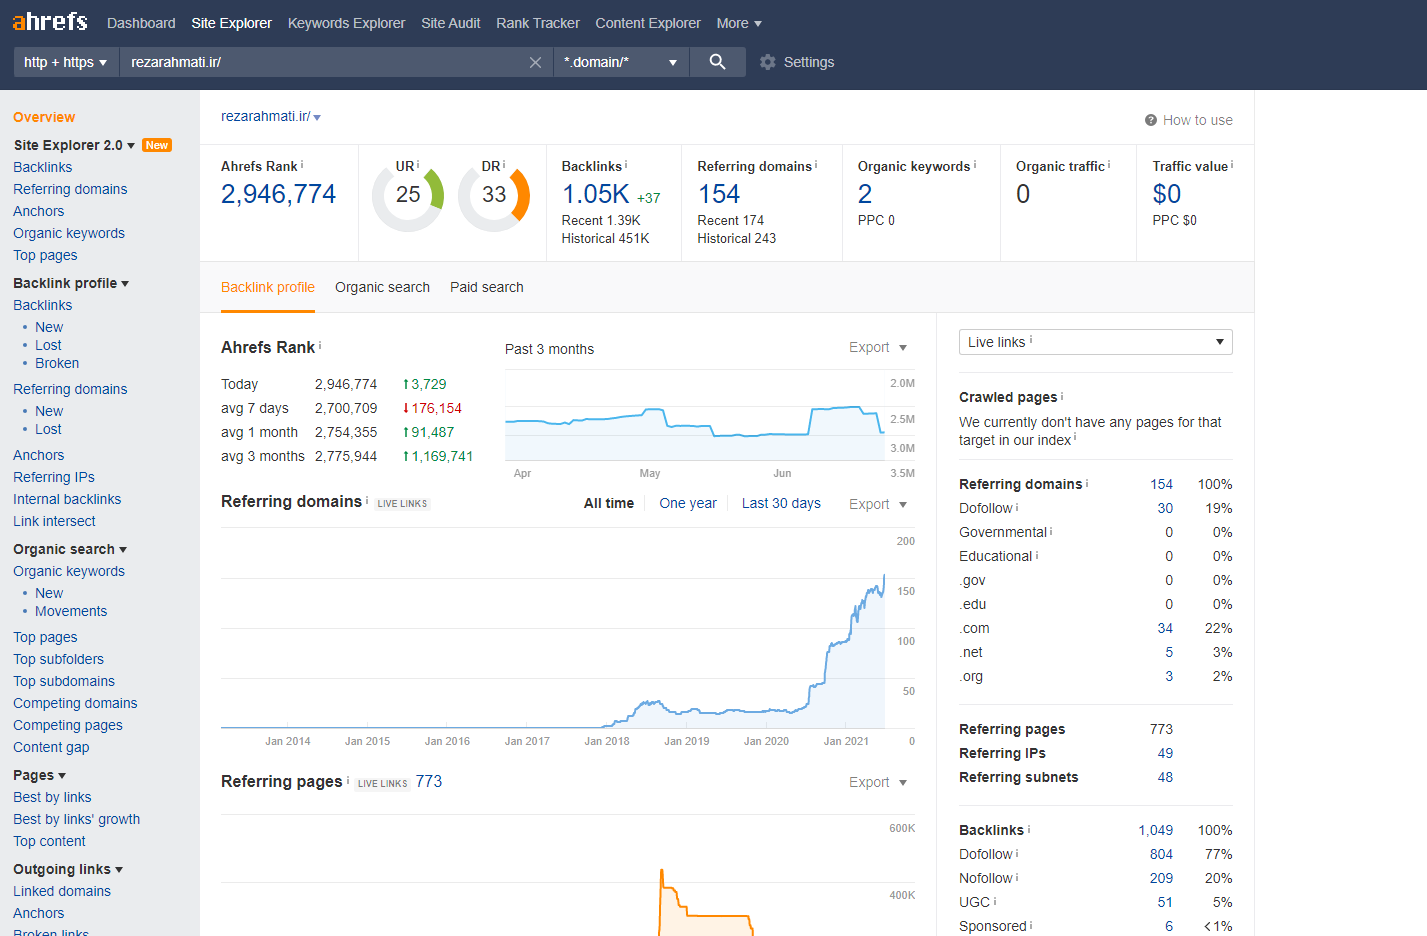Open Best by links' growth
The height and width of the screenshot is (936, 1427).
click(x=76, y=819)
